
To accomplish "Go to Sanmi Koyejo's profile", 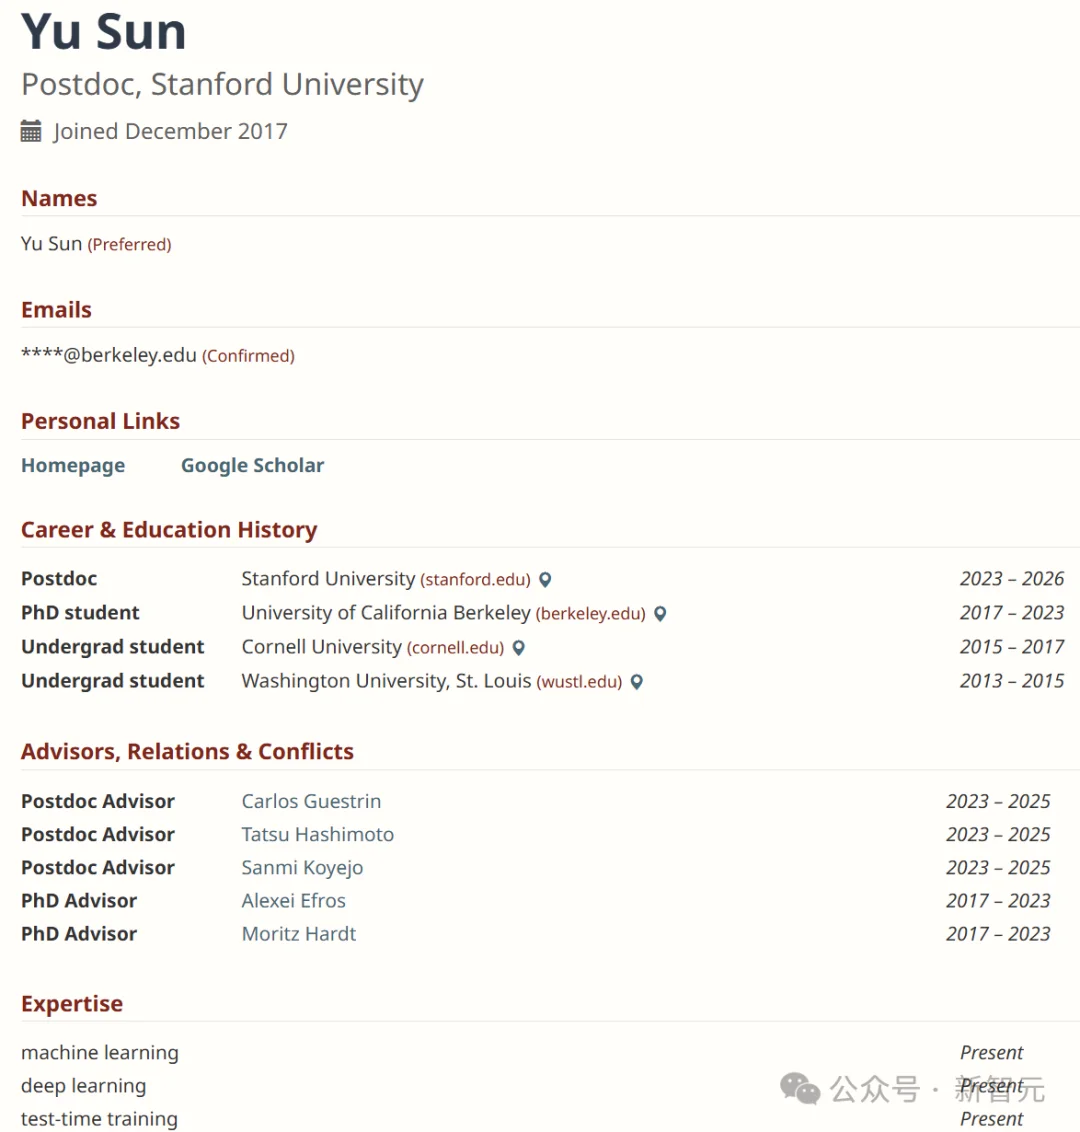I will click(x=302, y=867).
